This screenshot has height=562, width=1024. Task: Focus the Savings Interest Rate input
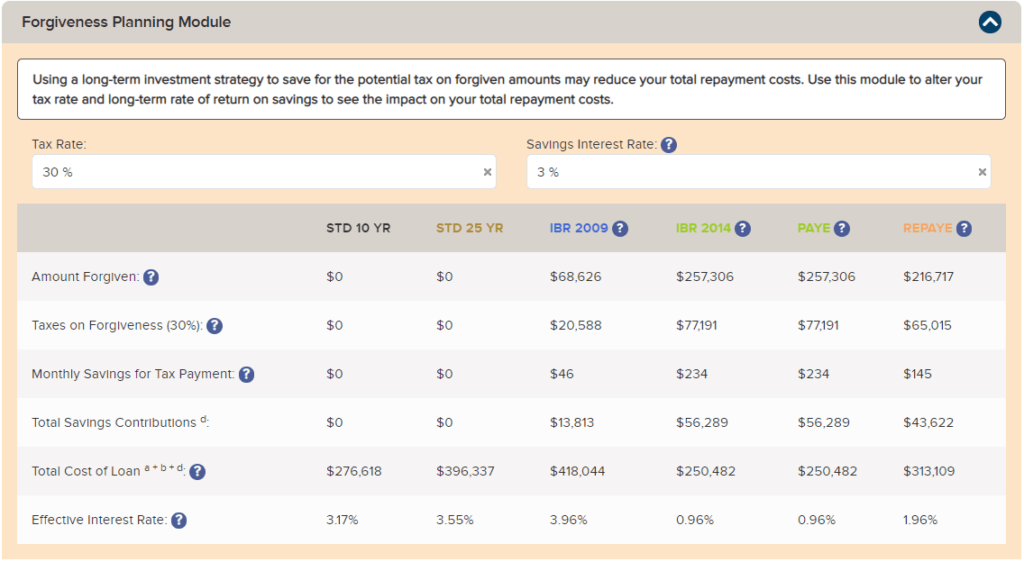pos(750,172)
